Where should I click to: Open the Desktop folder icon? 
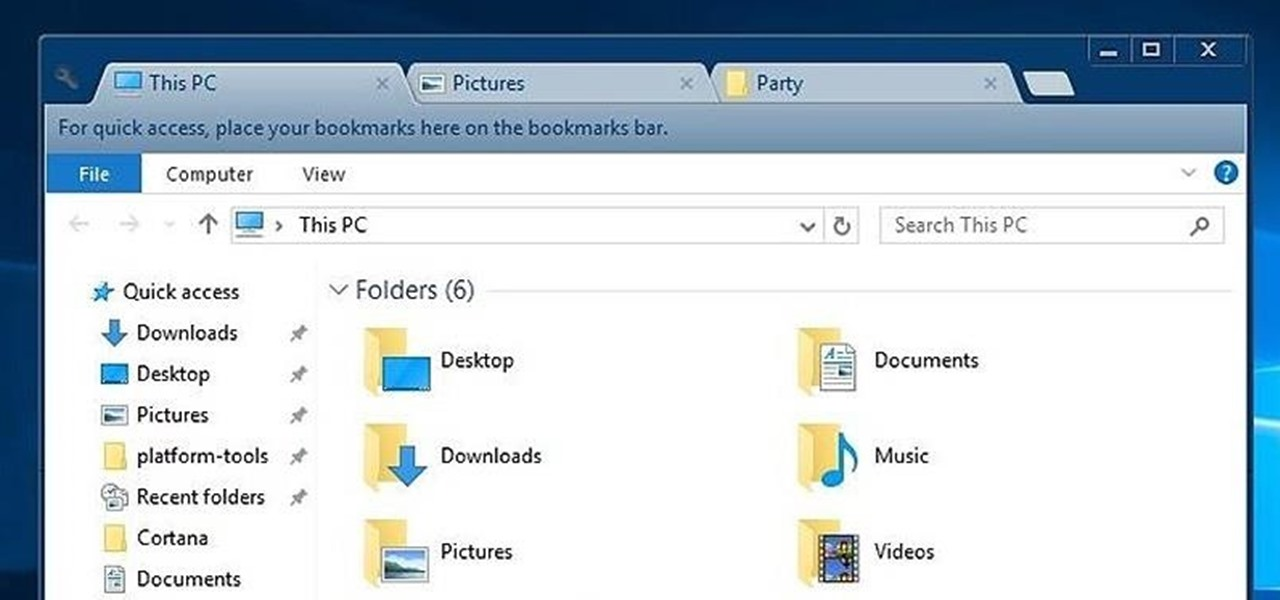(x=395, y=362)
